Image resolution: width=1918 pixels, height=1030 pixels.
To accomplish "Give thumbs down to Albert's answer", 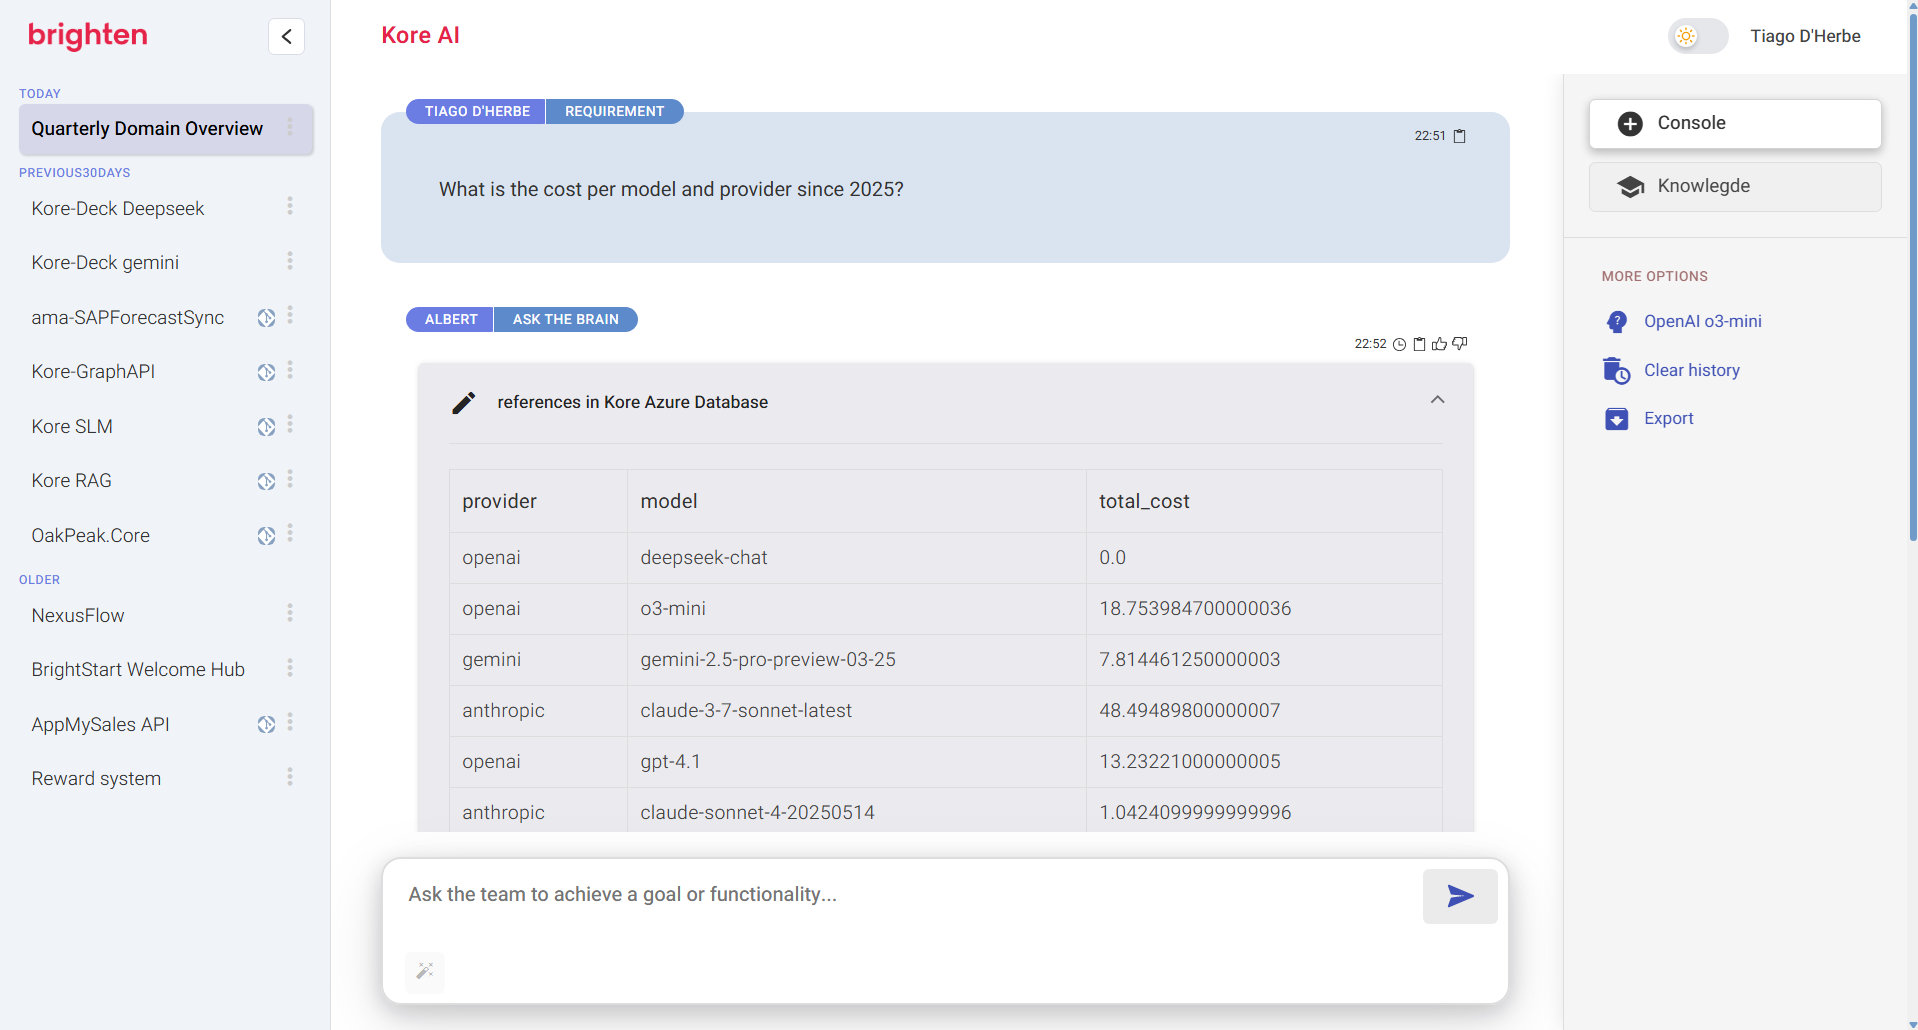I will coord(1460,344).
